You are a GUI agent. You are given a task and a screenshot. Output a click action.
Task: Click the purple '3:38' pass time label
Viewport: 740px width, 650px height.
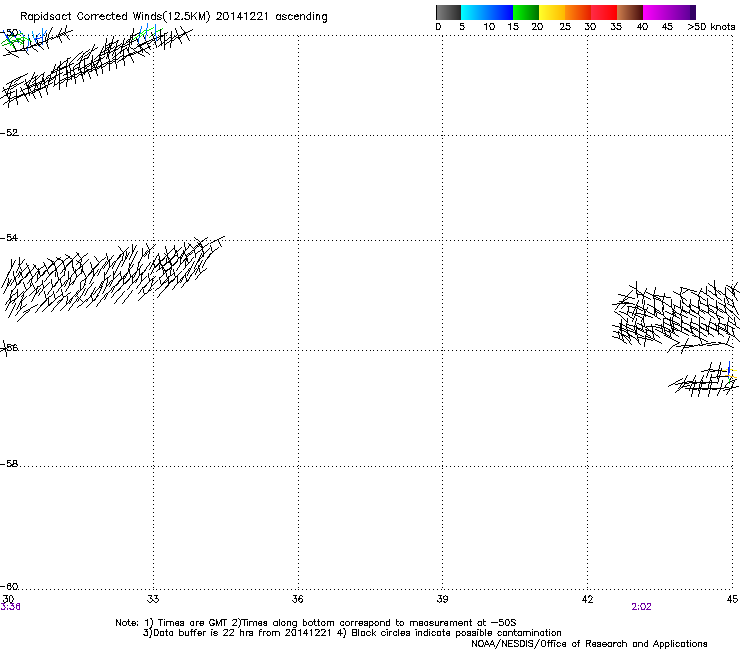[10, 607]
